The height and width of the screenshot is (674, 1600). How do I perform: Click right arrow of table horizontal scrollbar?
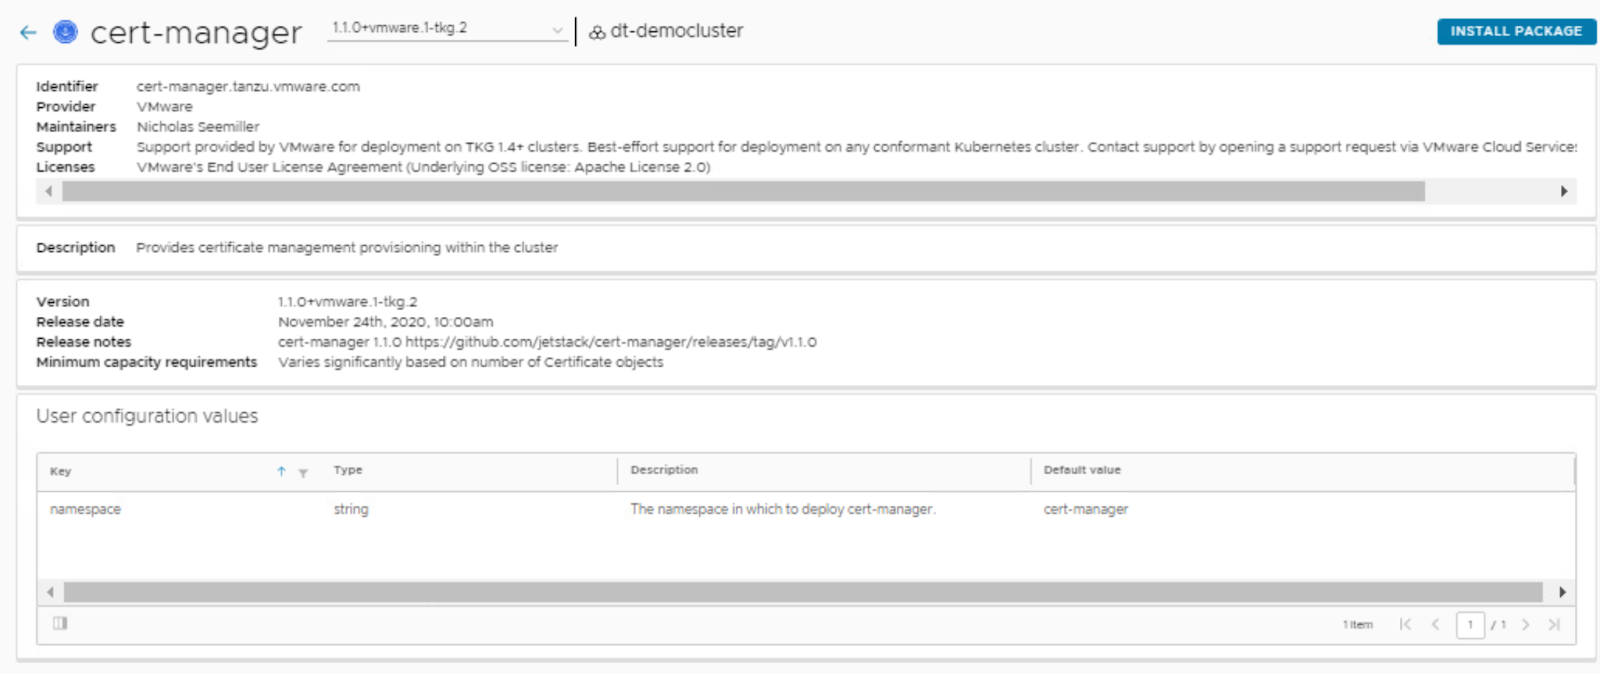click(1562, 592)
